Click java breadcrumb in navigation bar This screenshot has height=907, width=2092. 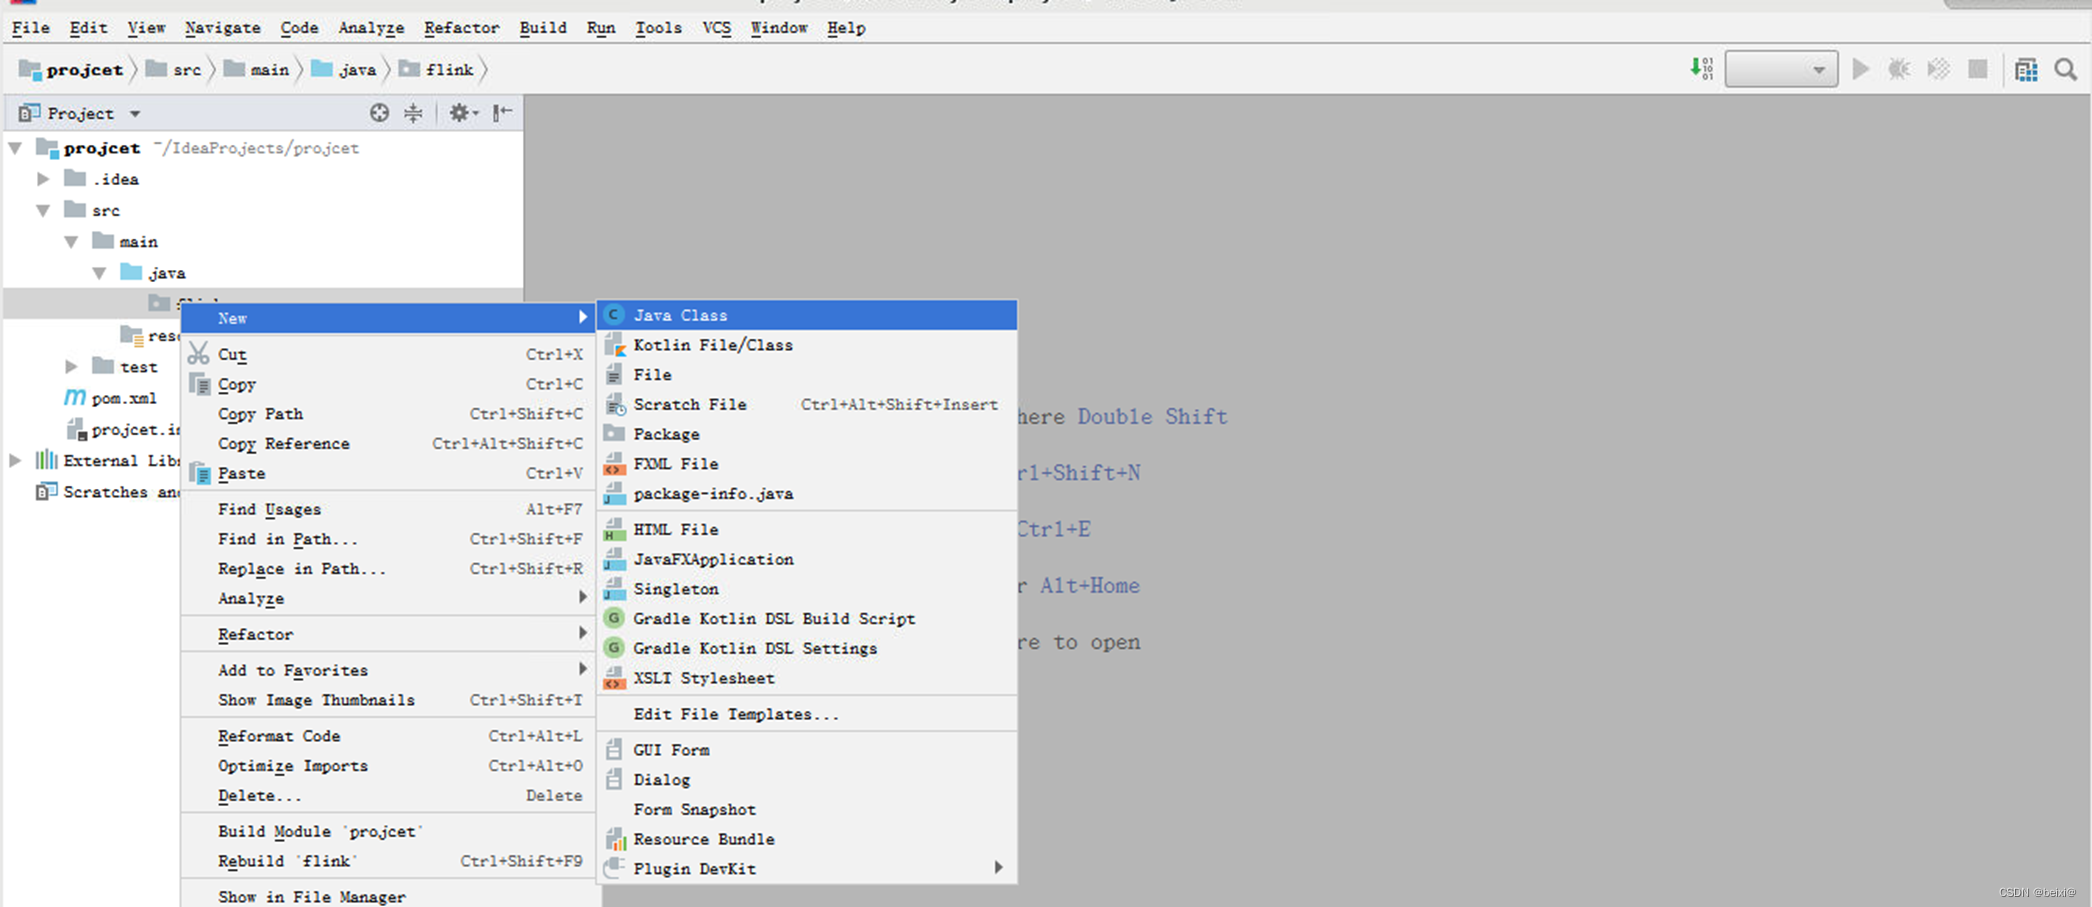click(x=344, y=70)
